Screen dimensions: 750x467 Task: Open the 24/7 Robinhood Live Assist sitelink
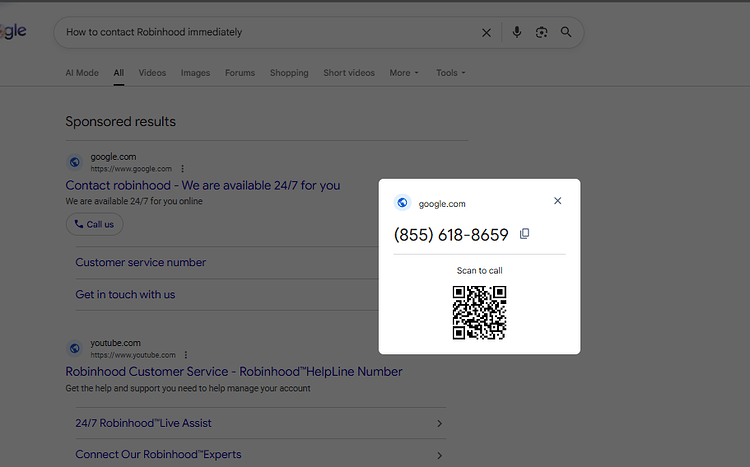143,423
